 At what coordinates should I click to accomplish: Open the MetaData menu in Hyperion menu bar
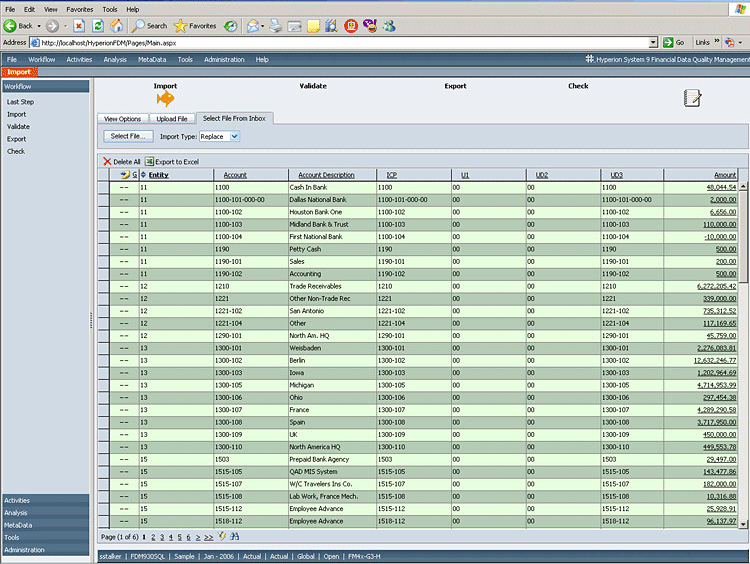[x=152, y=59]
